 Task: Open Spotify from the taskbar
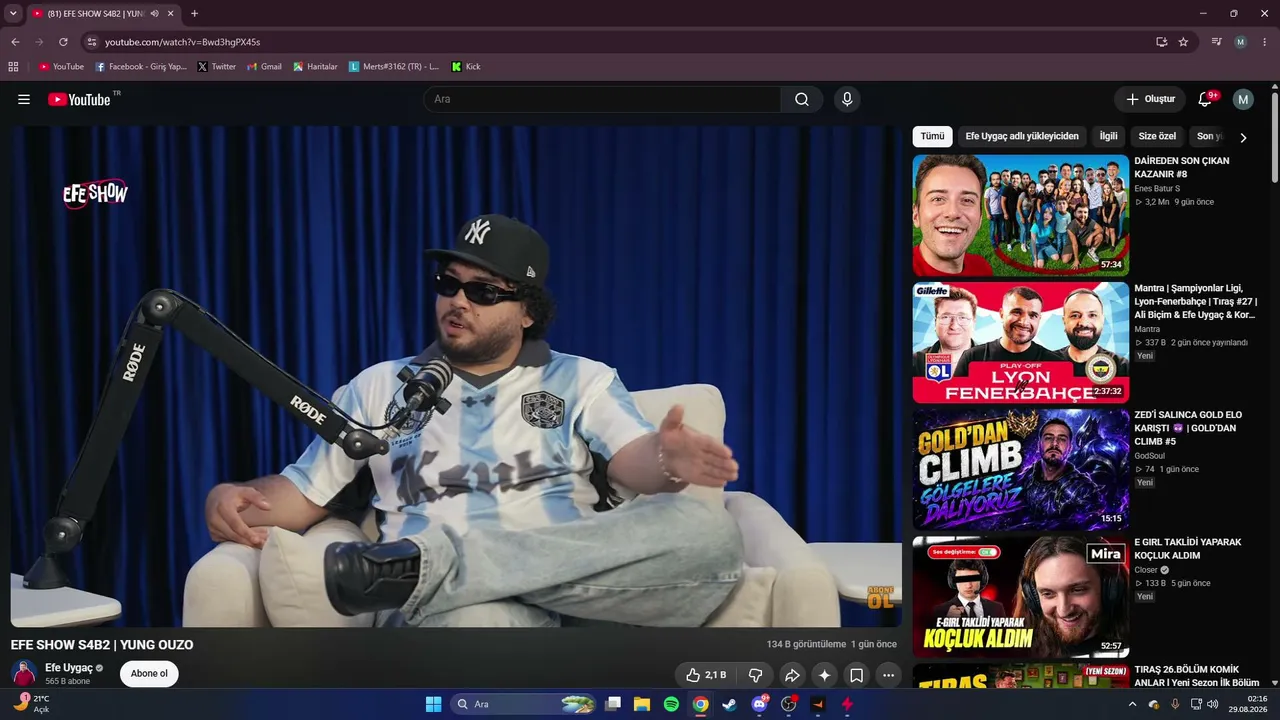click(x=671, y=704)
